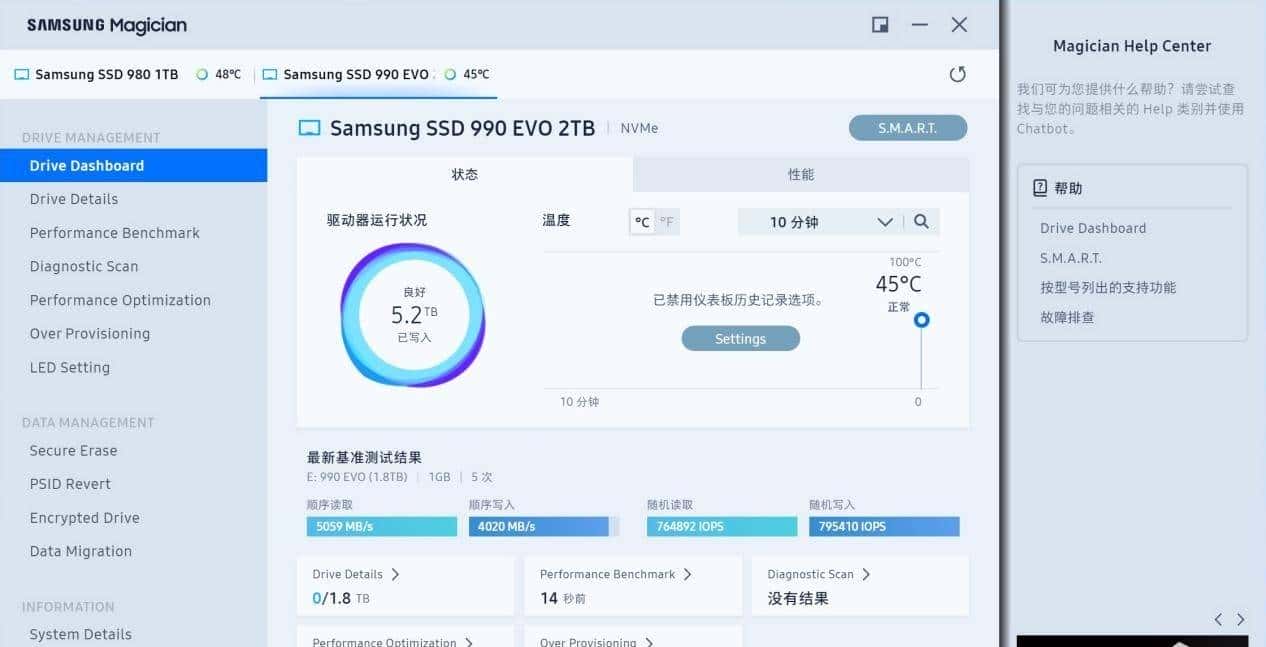
Task: Open the 10 分钟 time range dropdown
Action: (x=884, y=221)
